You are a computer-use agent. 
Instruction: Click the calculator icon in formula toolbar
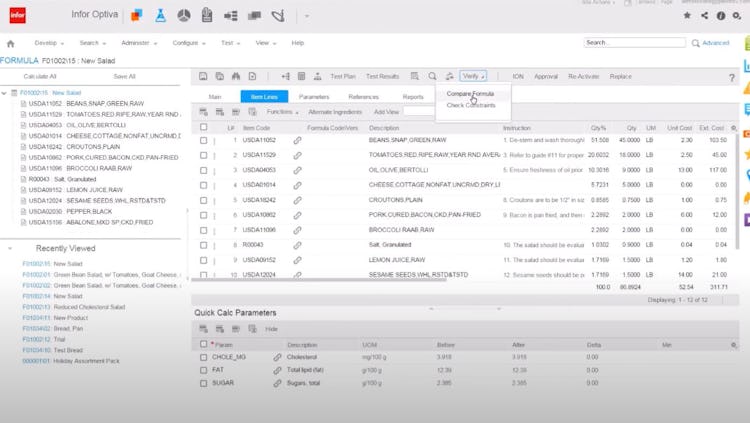(301, 76)
